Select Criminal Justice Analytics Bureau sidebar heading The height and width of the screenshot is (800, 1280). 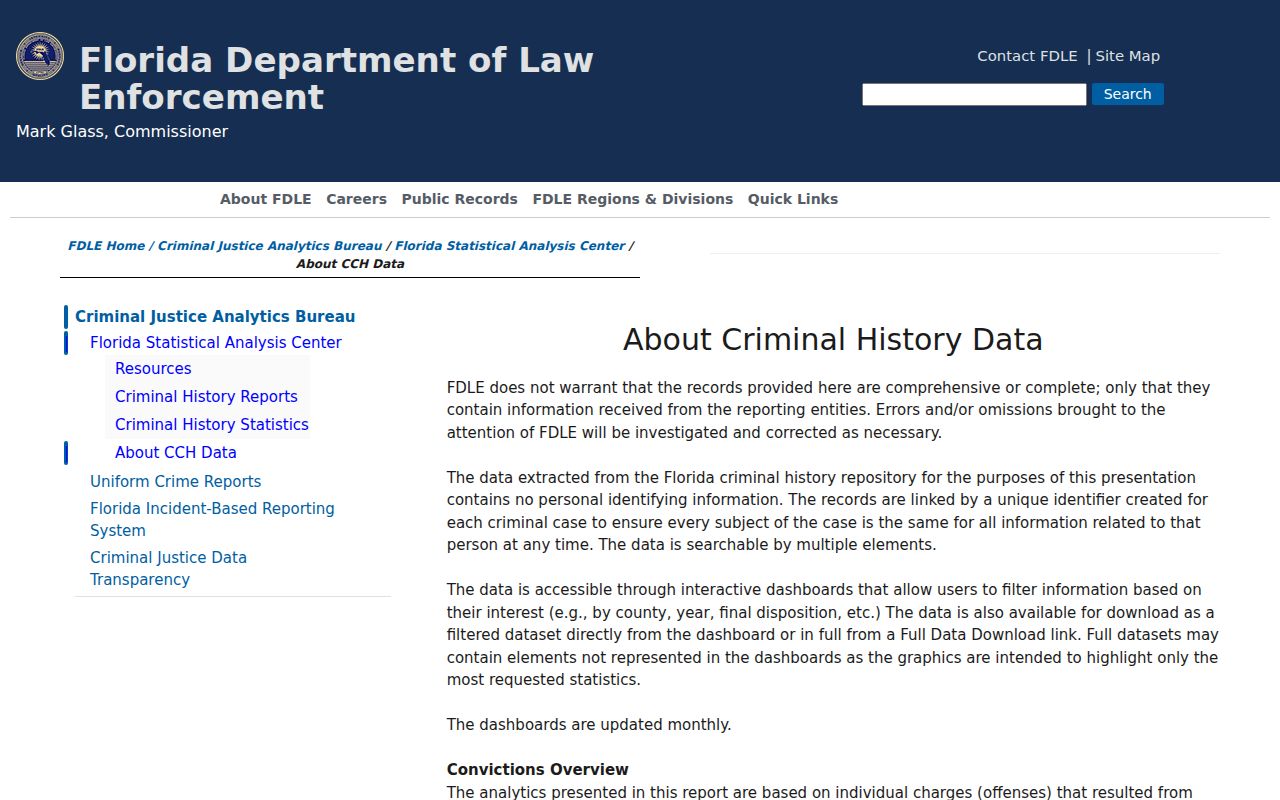[215, 317]
